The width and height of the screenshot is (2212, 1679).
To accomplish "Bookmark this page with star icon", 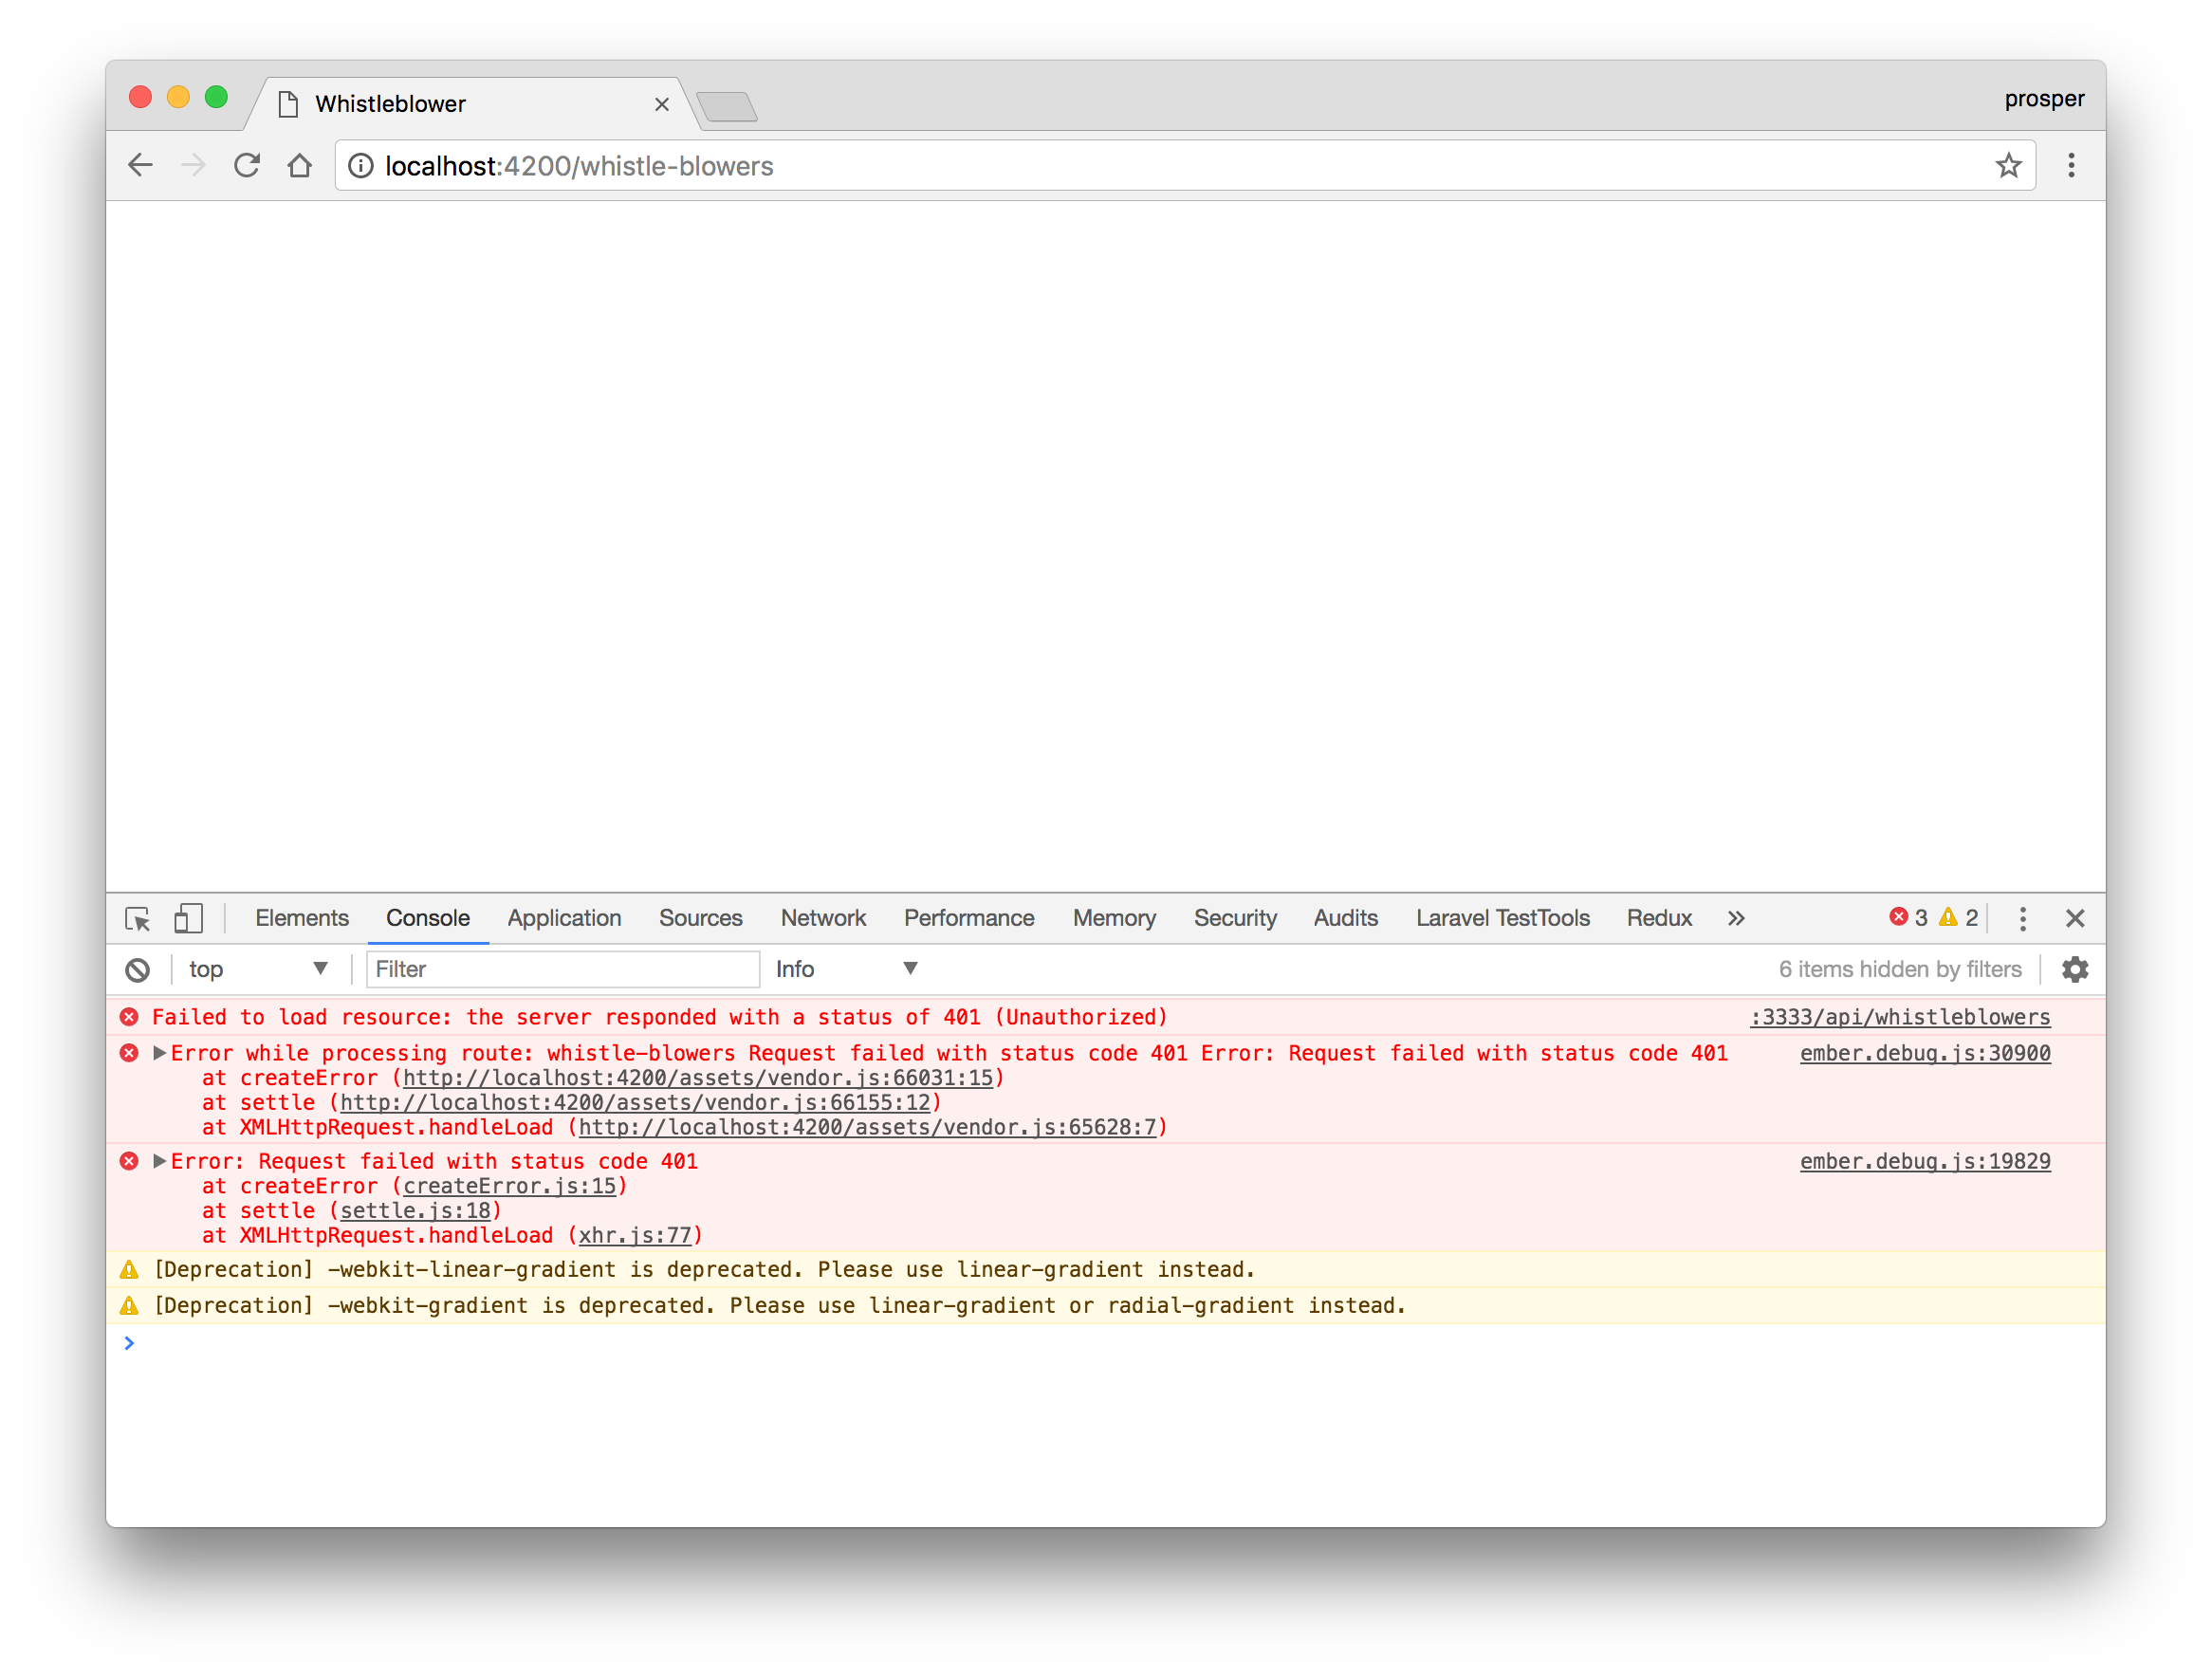I will pyautogui.click(x=2008, y=166).
